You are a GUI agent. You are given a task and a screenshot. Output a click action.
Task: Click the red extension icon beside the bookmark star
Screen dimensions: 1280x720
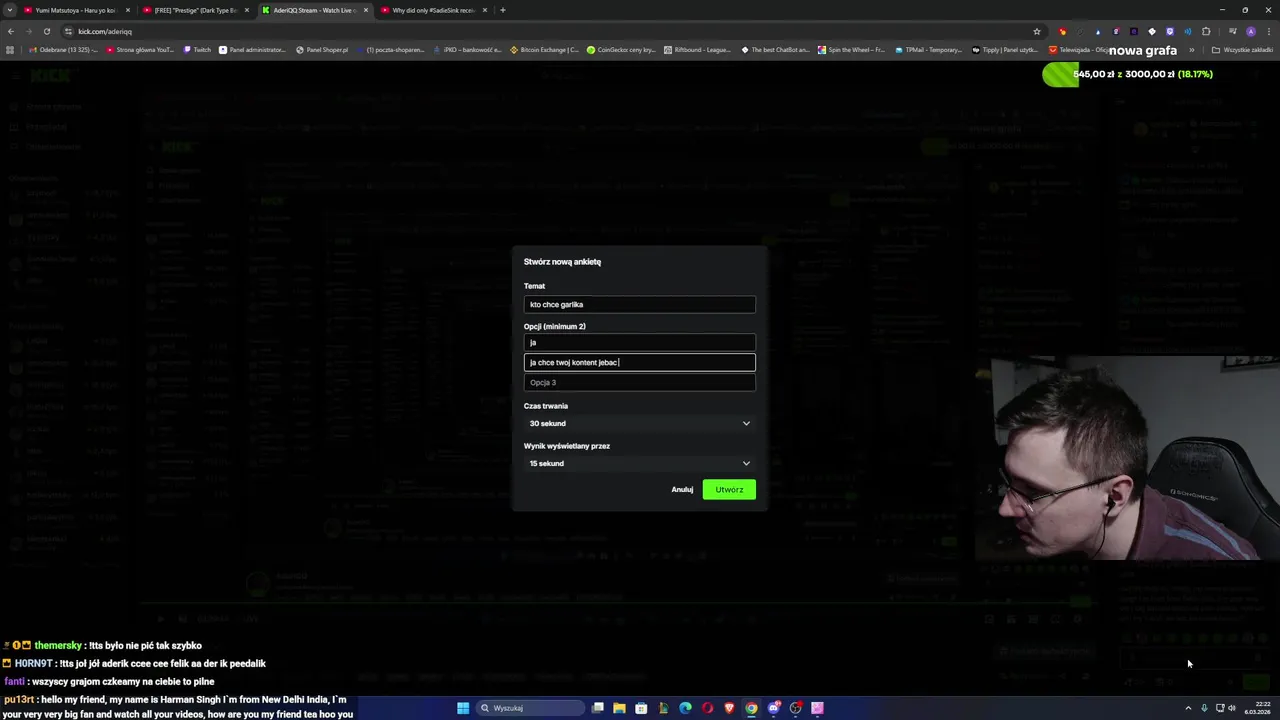pyautogui.click(x=1062, y=31)
